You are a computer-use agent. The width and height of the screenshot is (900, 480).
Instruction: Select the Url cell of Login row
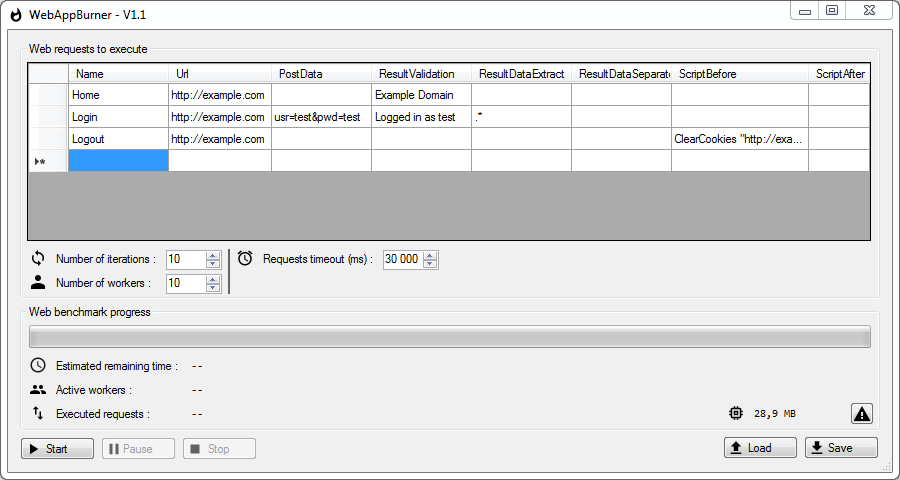tap(220, 117)
